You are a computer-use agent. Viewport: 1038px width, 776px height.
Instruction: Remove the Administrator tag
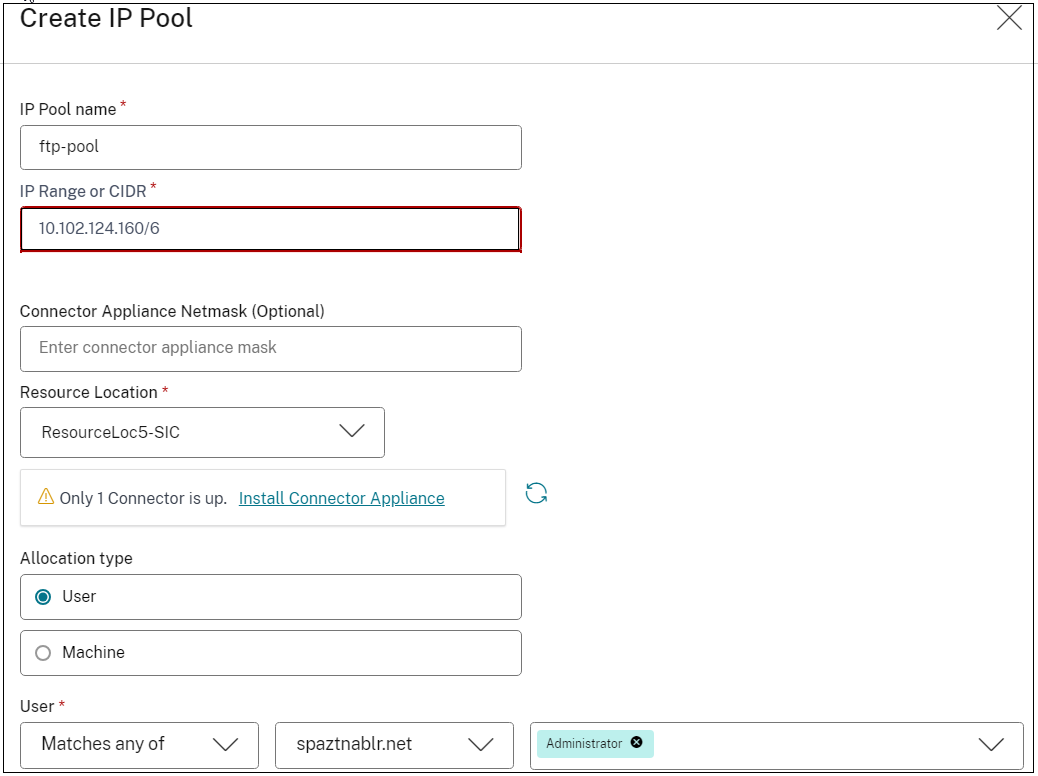636,743
